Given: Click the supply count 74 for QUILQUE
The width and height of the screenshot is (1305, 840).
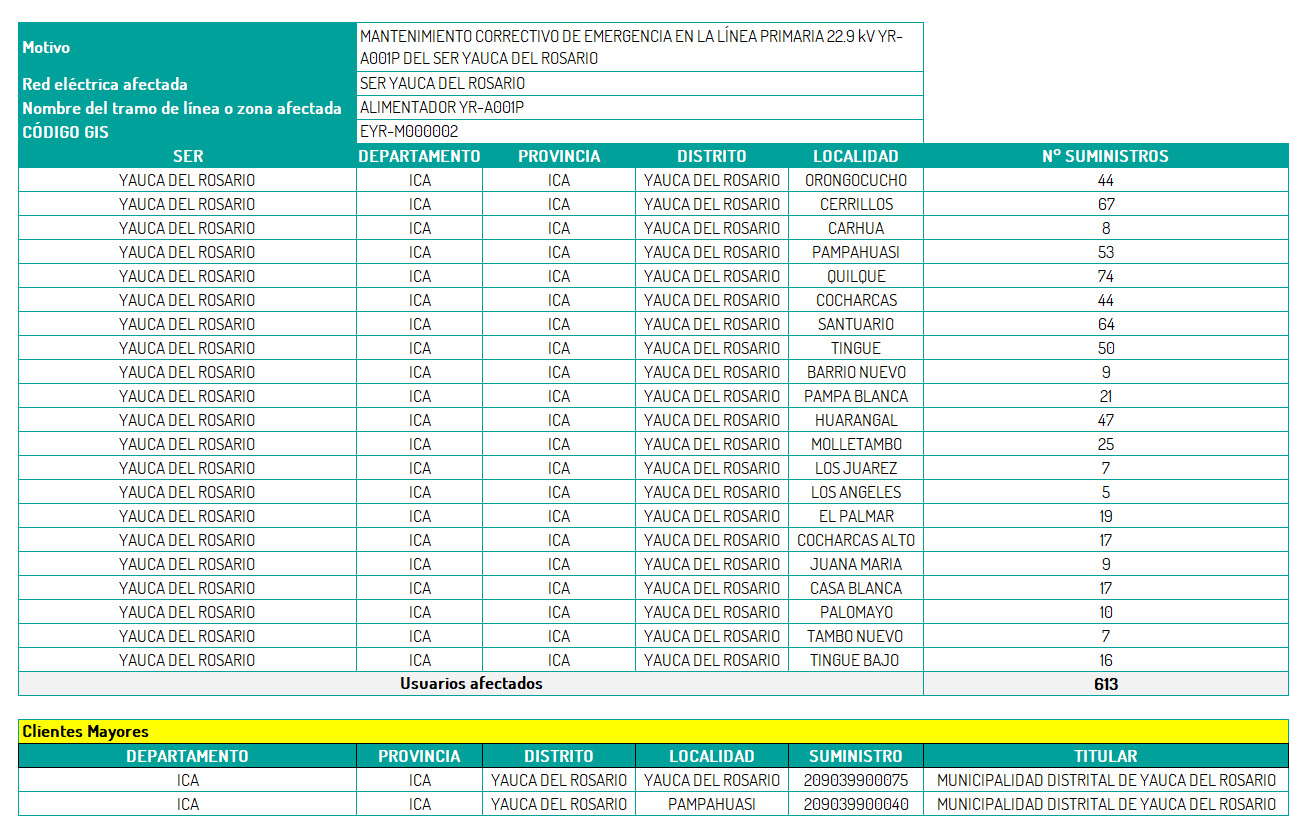Looking at the screenshot, I should click(x=1105, y=276).
